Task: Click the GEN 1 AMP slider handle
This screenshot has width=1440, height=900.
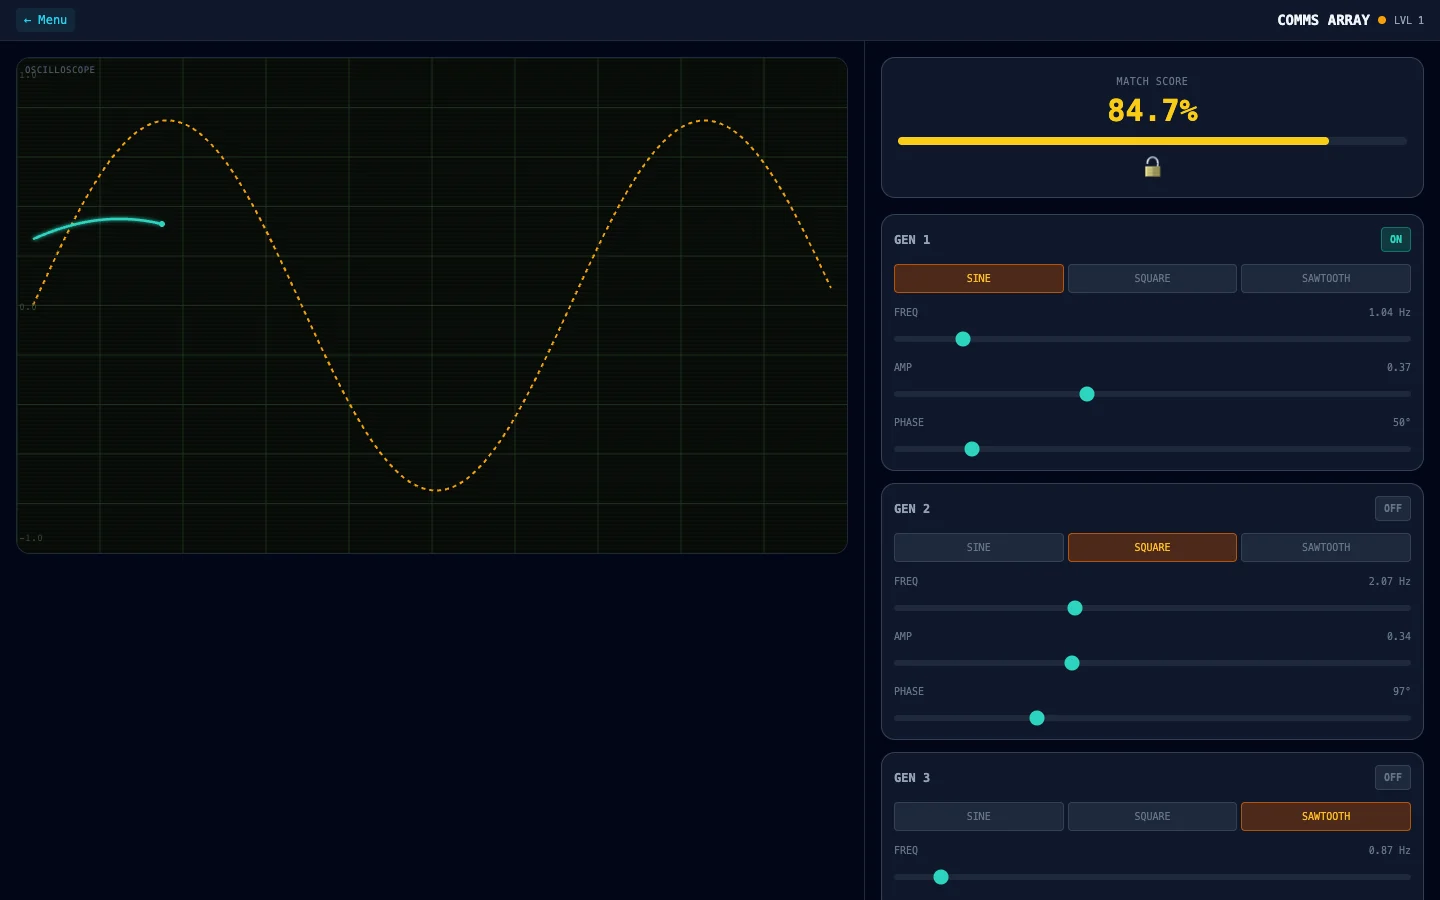Action: [x=1087, y=394]
